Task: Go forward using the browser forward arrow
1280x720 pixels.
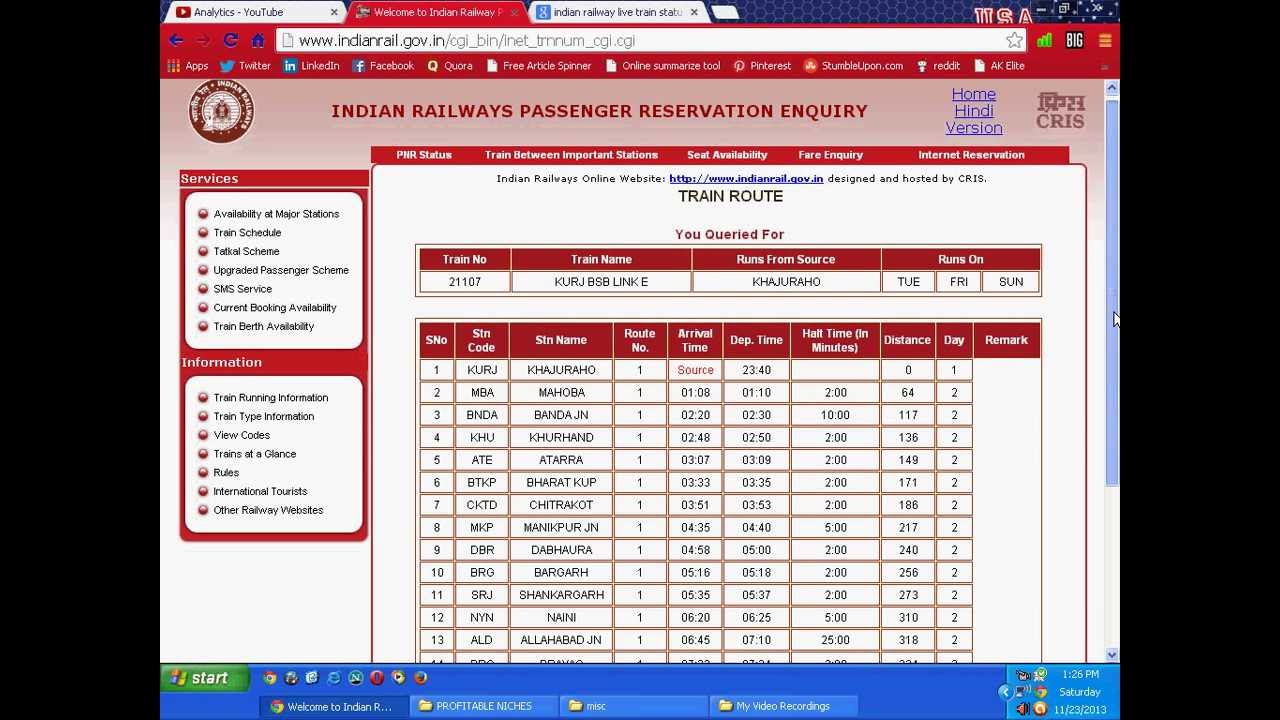Action: pyautogui.click(x=203, y=40)
